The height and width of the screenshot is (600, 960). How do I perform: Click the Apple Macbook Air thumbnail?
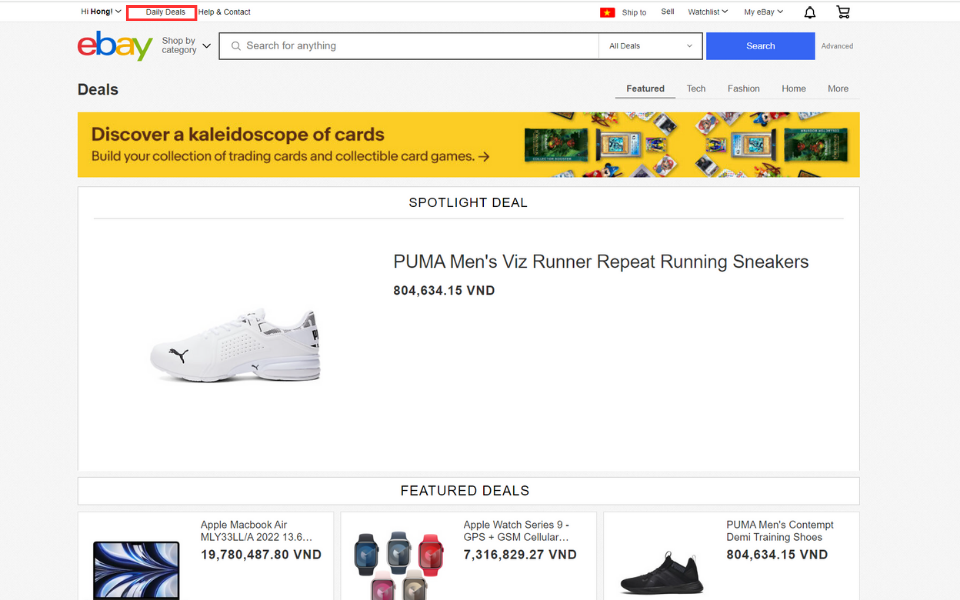coord(136,569)
